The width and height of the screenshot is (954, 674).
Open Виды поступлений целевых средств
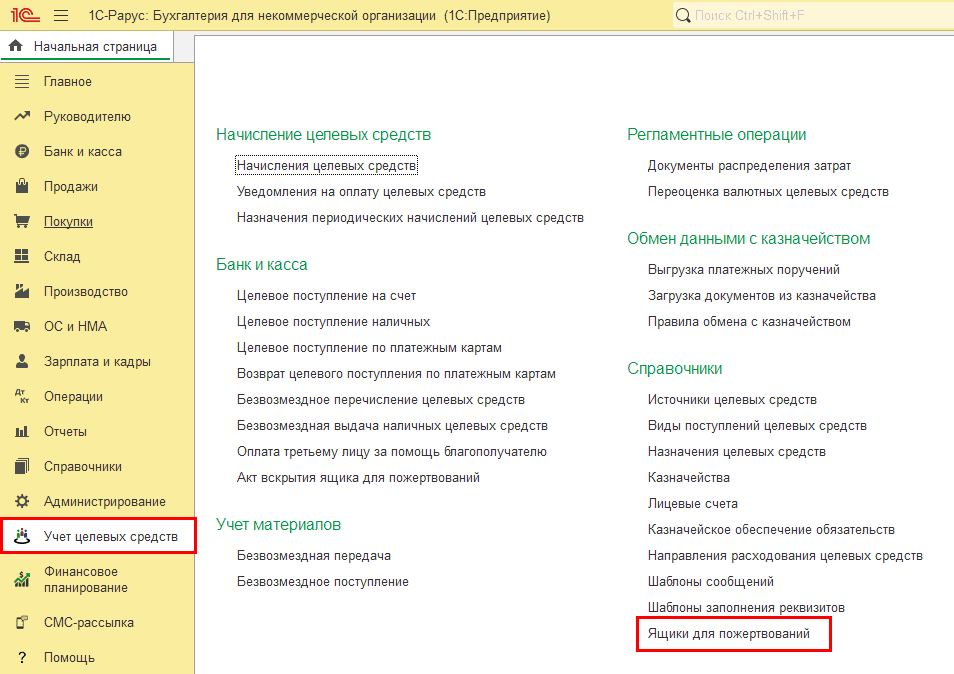point(757,426)
